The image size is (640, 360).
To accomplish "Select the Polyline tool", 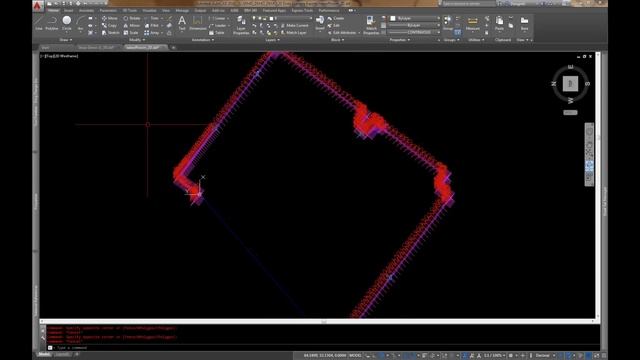I will pos(52,23).
